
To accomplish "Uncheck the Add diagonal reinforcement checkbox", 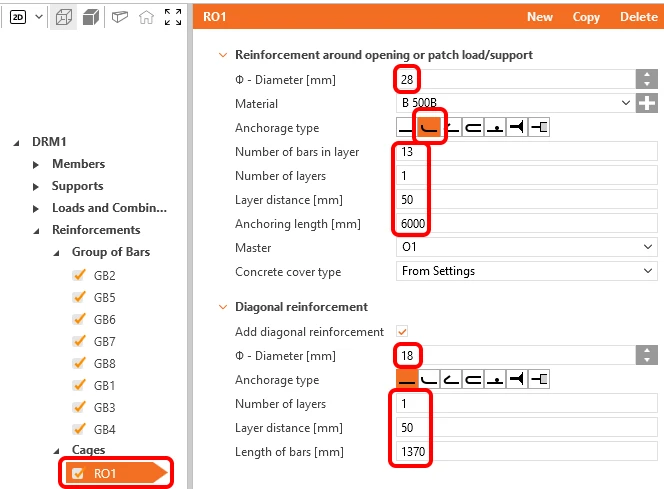I will click(x=402, y=332).
